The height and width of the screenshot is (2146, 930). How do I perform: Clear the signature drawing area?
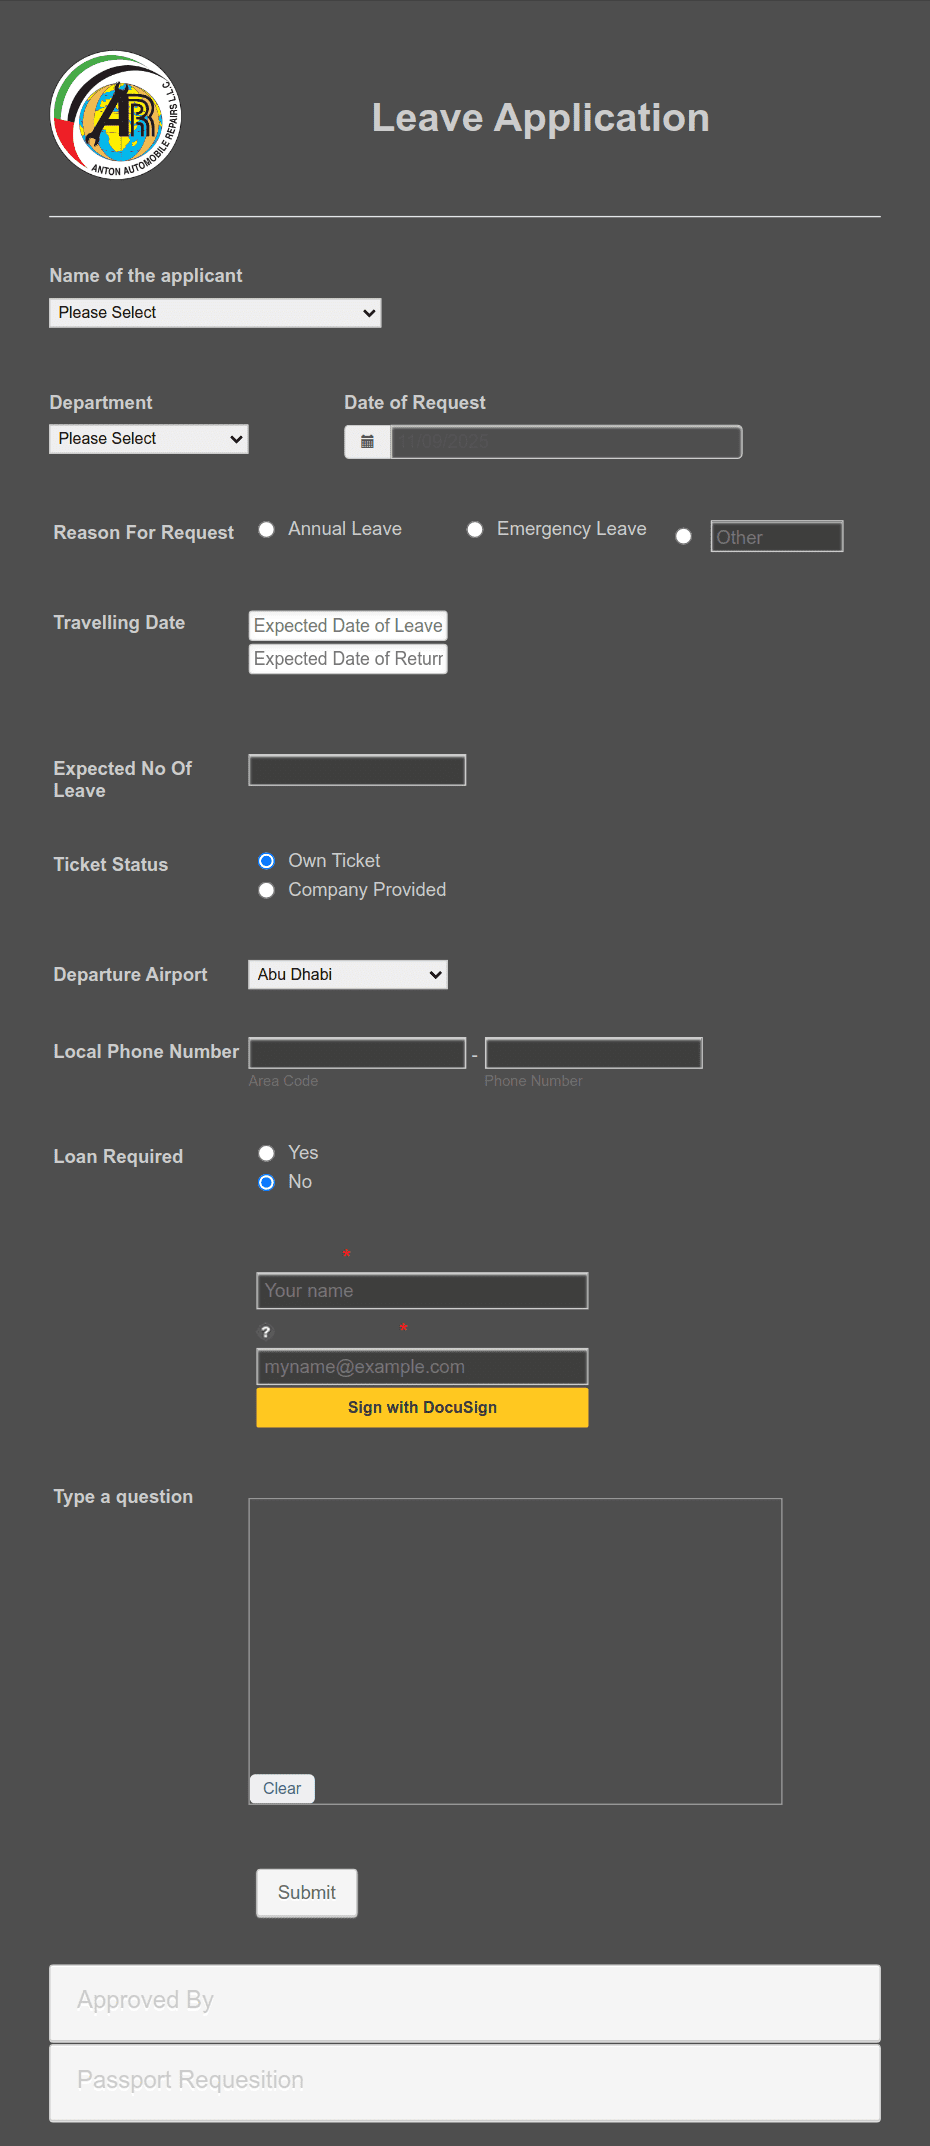[282, 1788]
